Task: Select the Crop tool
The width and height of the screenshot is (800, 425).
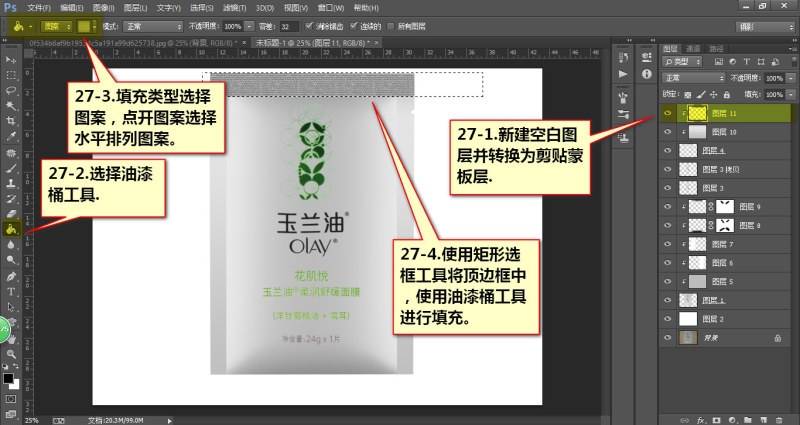Action: tap(11, 121)
